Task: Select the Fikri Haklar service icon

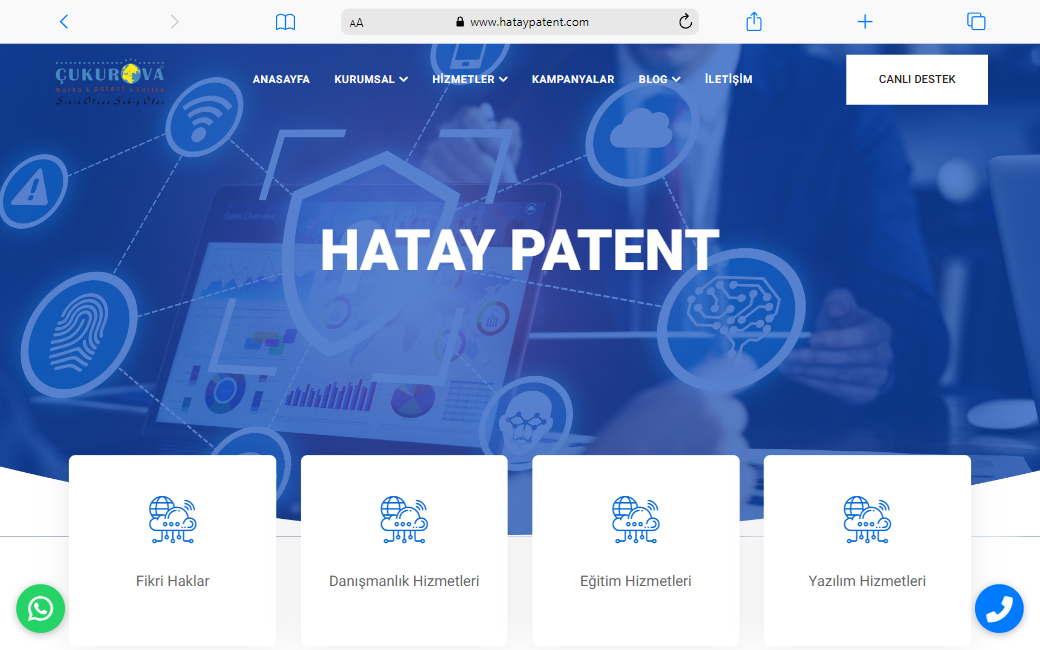Action: (x=172, y=519)
